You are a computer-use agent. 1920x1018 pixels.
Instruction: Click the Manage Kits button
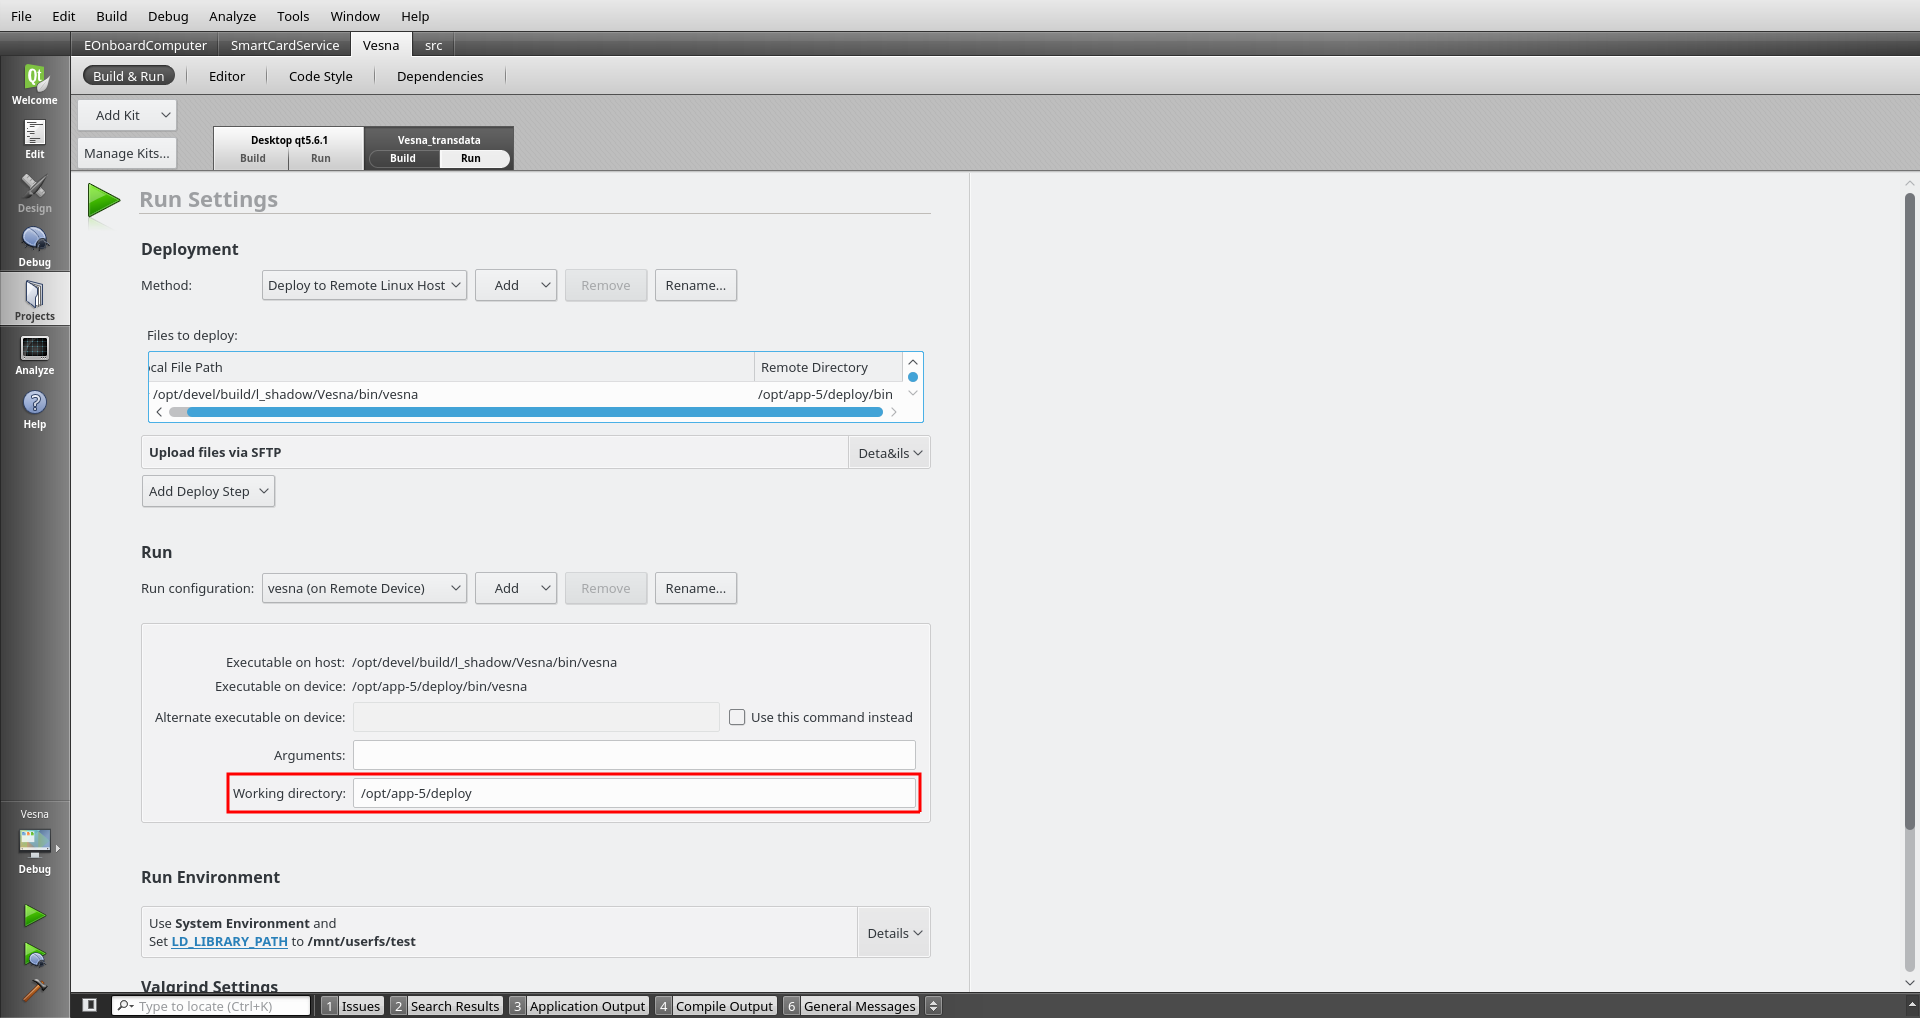point(127,153)
